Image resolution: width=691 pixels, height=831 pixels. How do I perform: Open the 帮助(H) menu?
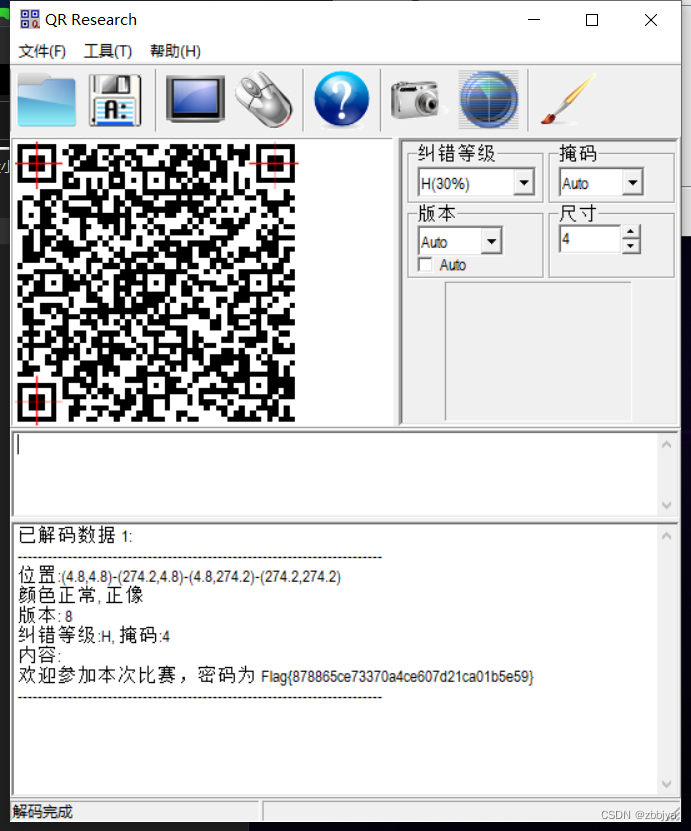(175, 51)
